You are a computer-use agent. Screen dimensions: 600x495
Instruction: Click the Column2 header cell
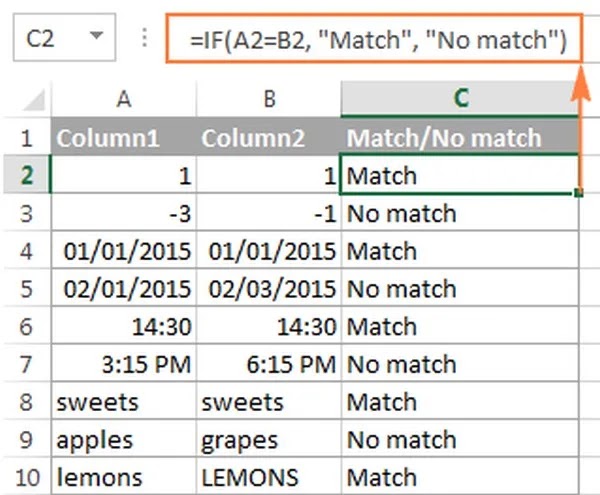(x=267, y=137)
